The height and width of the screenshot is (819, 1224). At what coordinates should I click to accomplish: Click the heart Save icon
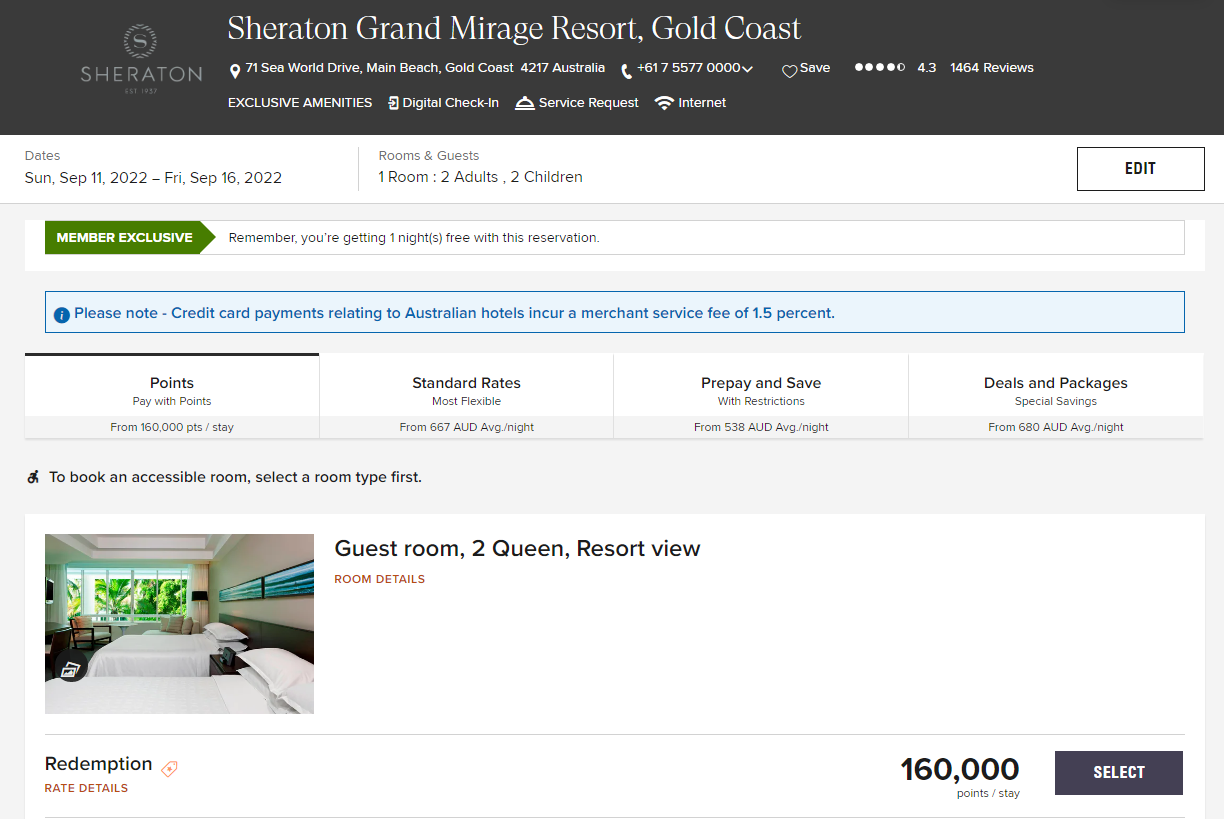(789, 71)
